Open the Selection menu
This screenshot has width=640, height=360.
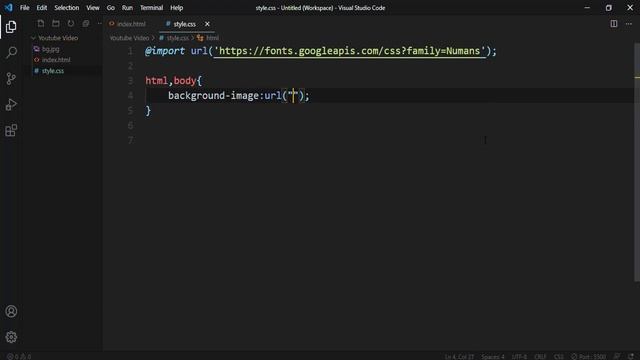tap(67, 8)
